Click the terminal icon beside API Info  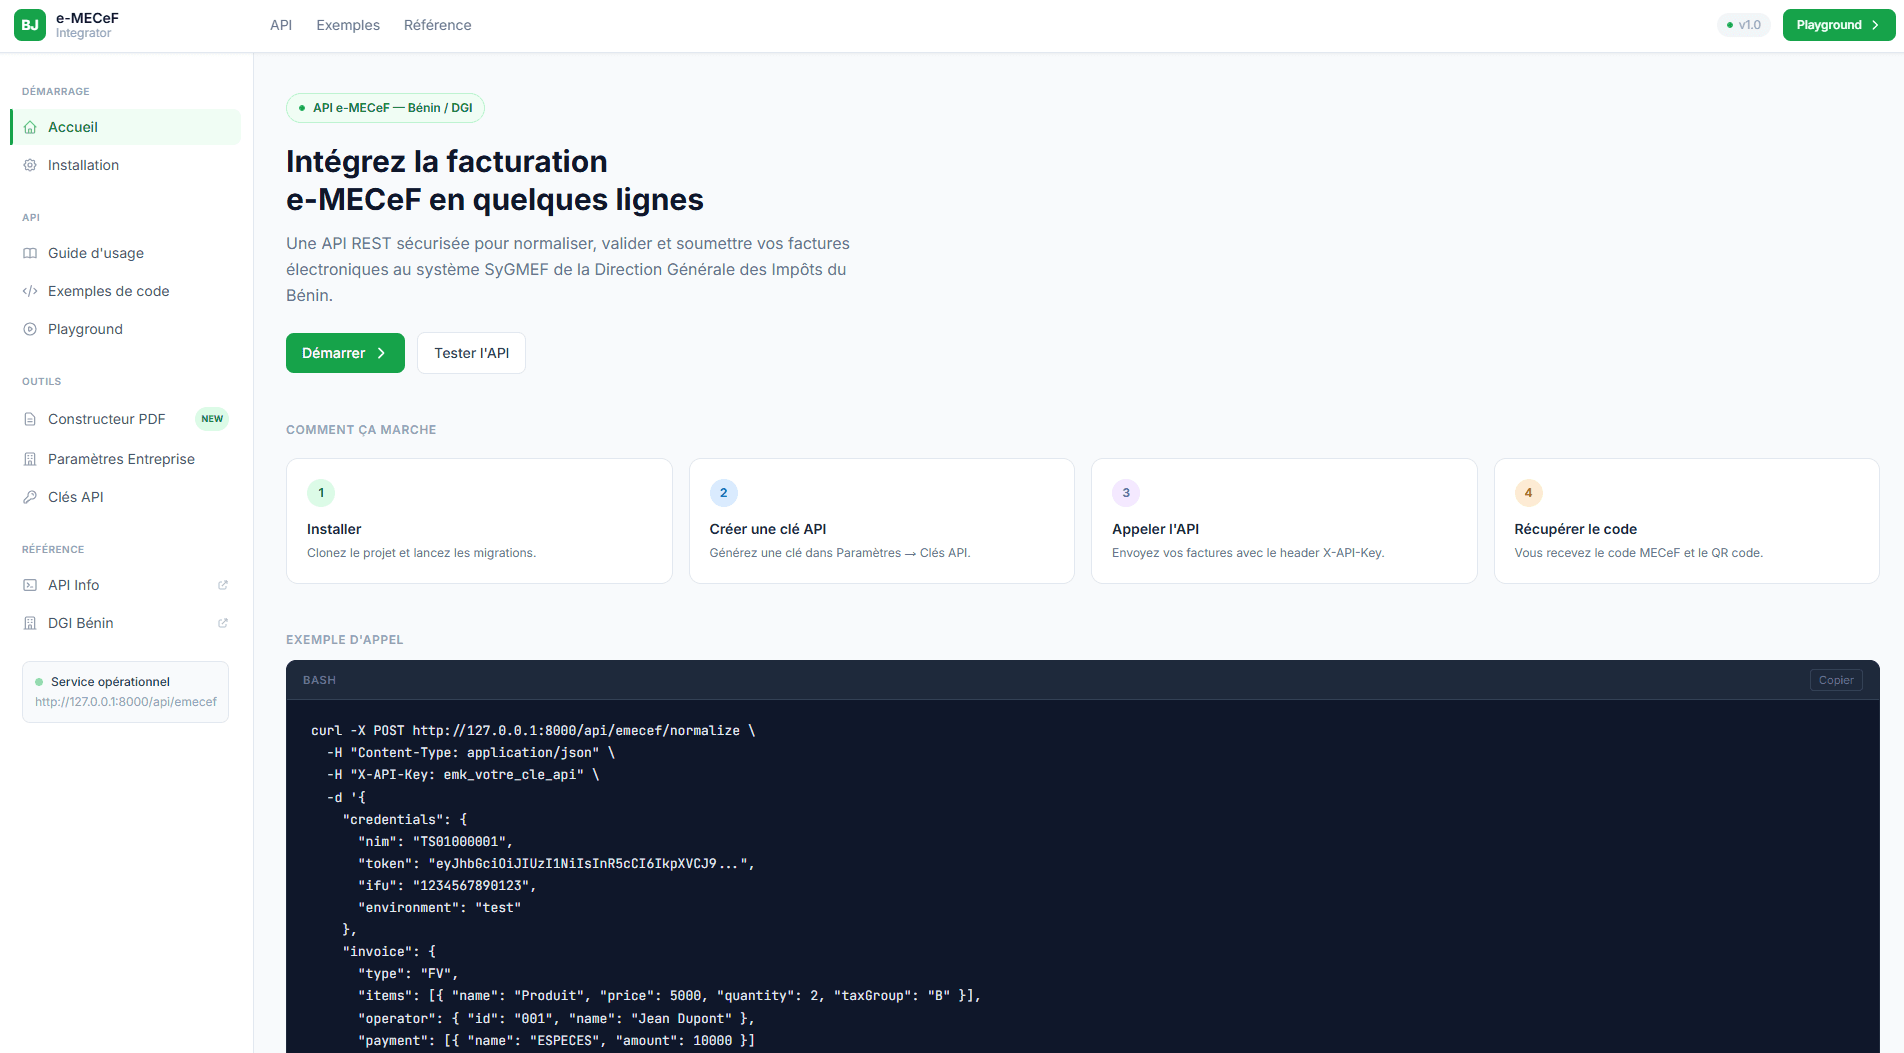click(x=30, y=585)
